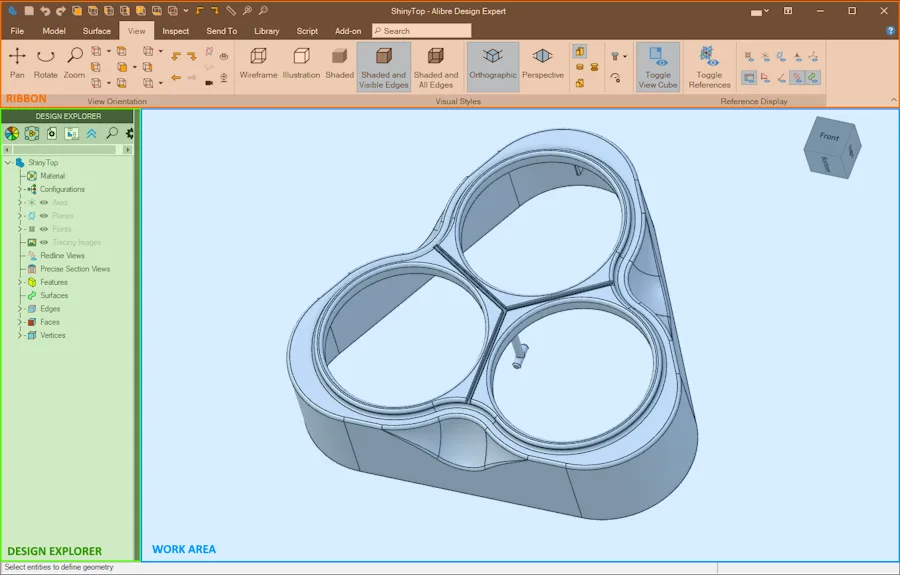
Task: Expand the Configurations tree node
Action: click(20, 189)
